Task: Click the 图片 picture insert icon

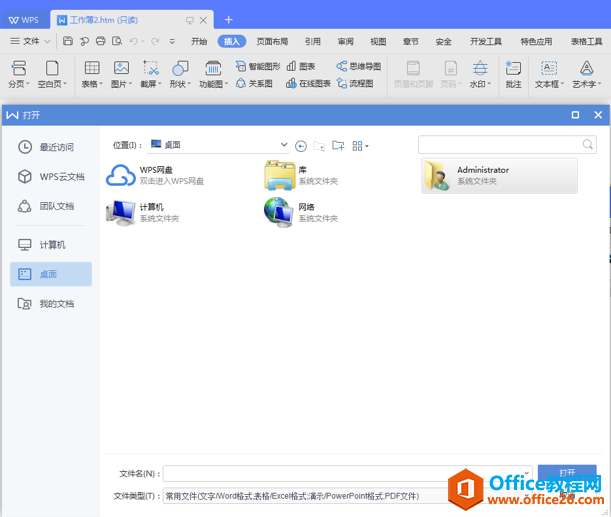Action: click(x=121, y=68)
